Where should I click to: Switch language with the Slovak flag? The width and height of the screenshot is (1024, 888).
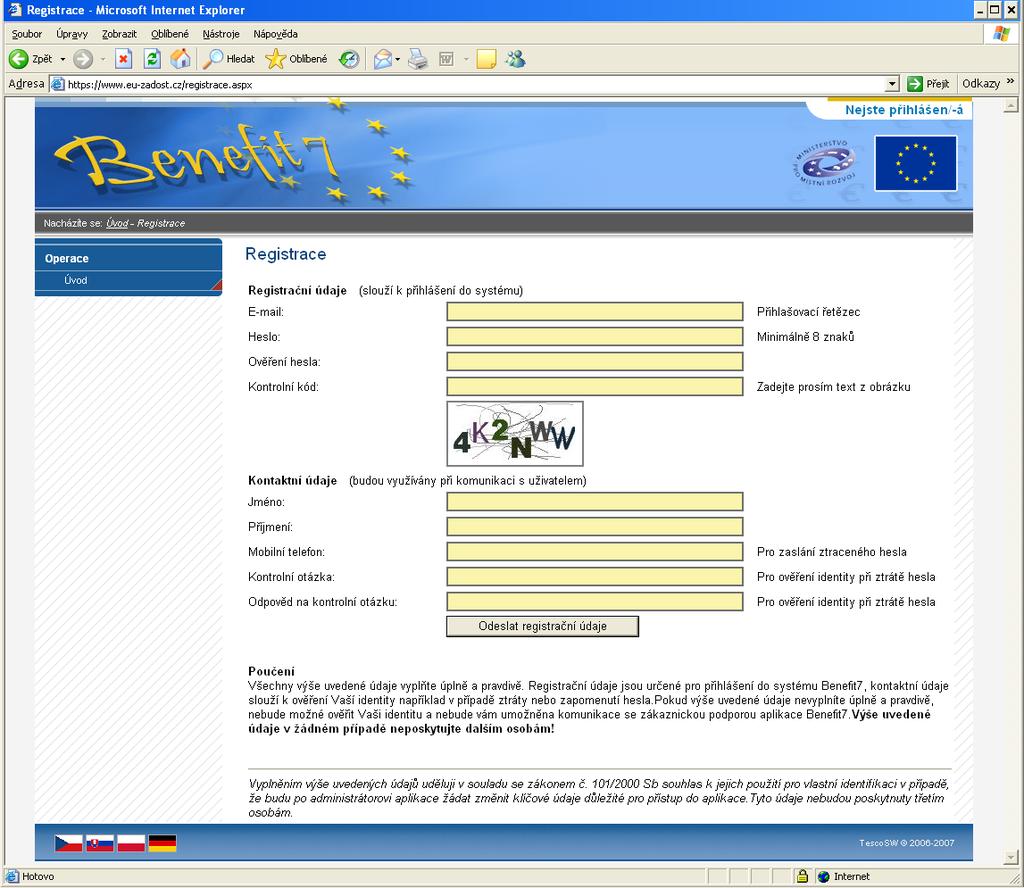click(100, 843)
